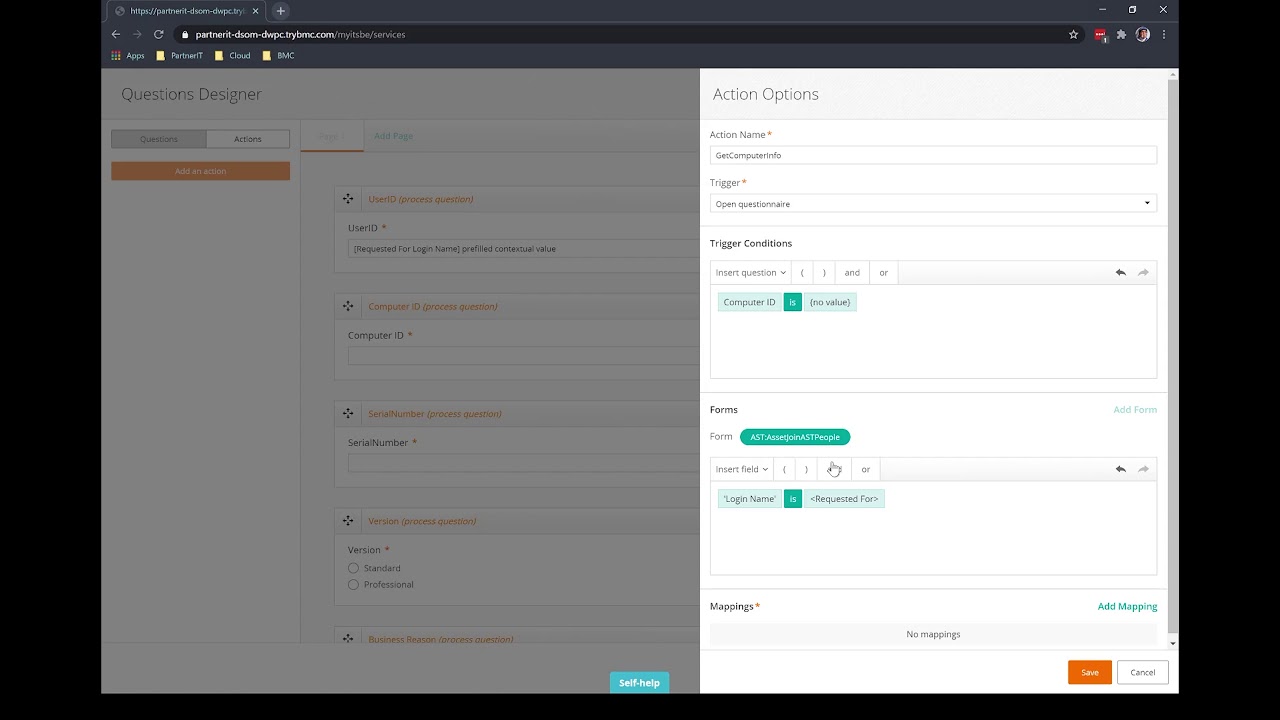
Task: Click the 'is' operator after 'Login Name'
Action: [792, 499]
